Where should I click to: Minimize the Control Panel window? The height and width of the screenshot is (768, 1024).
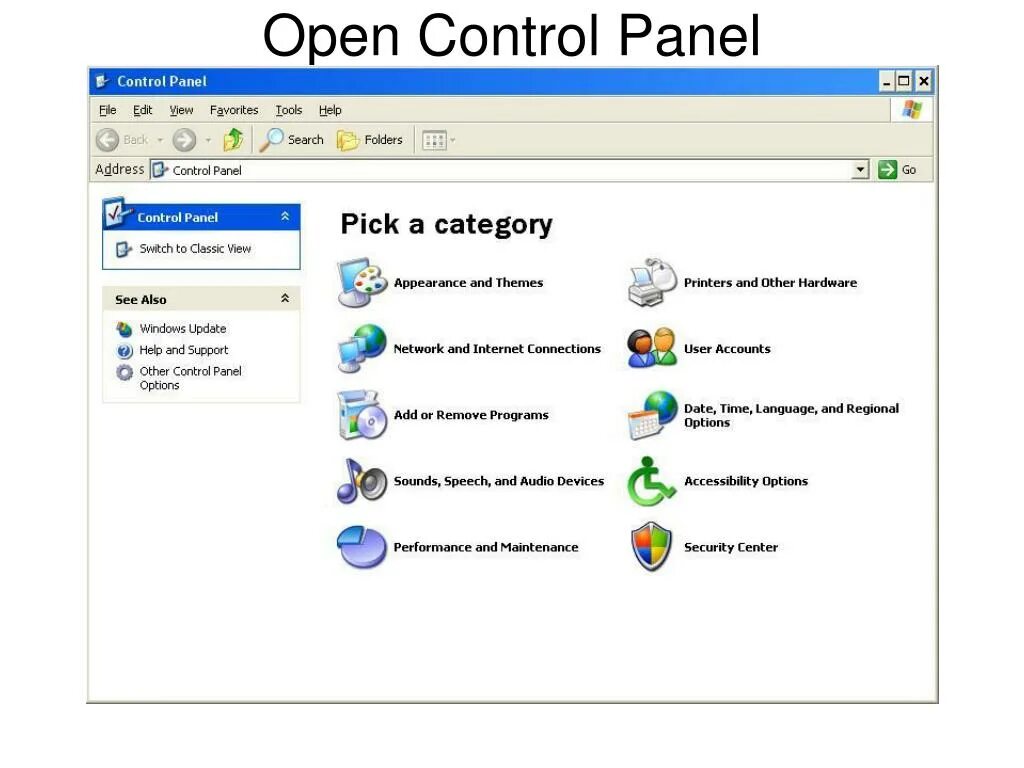886,82
